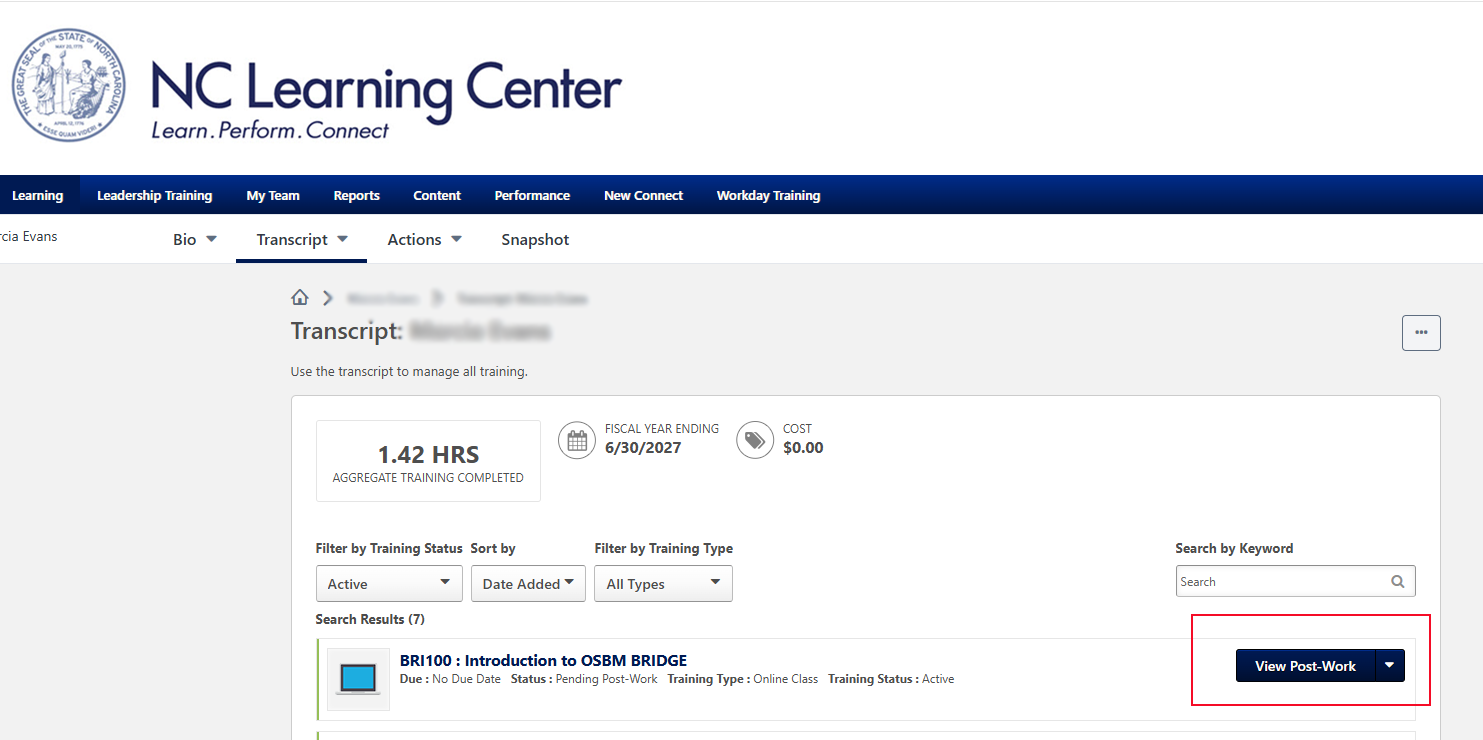Open the Date Added sort dropdown
This screenshot has width=1483, height=740.
(x=528, y=584)
